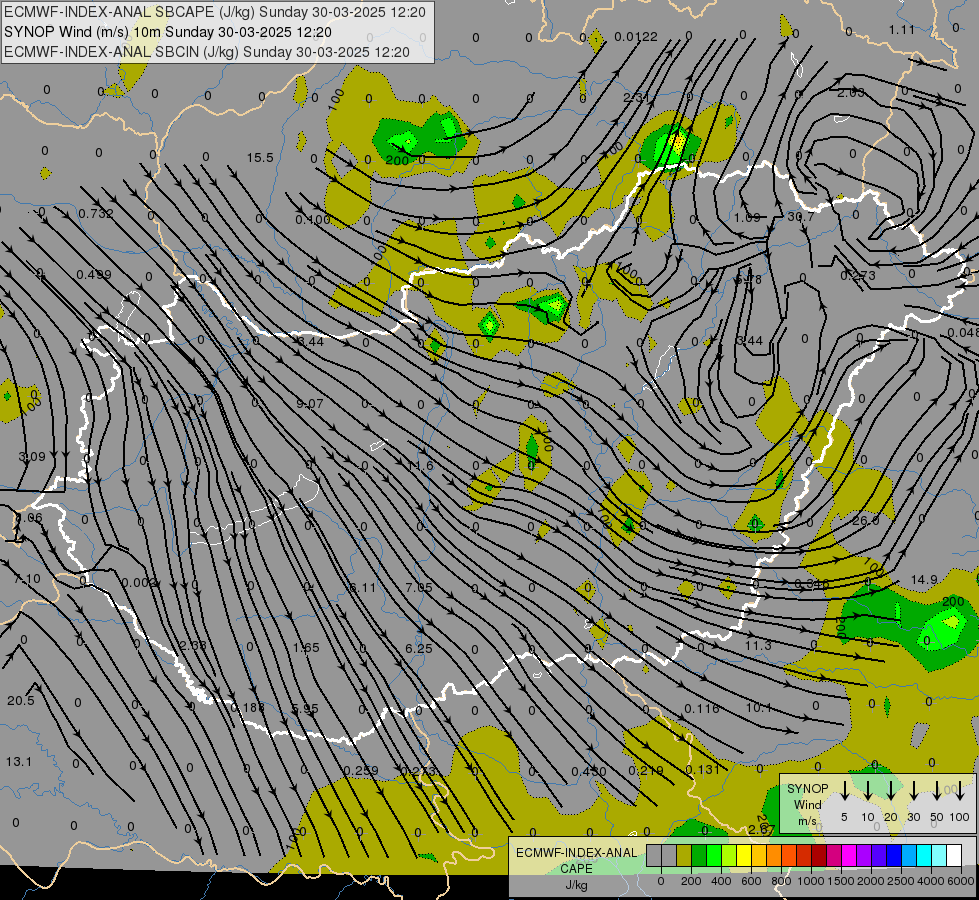The height and width of the screenshot is (900, 979).
Task: Click the 6.11 value on the map
Action: [363, 587]
